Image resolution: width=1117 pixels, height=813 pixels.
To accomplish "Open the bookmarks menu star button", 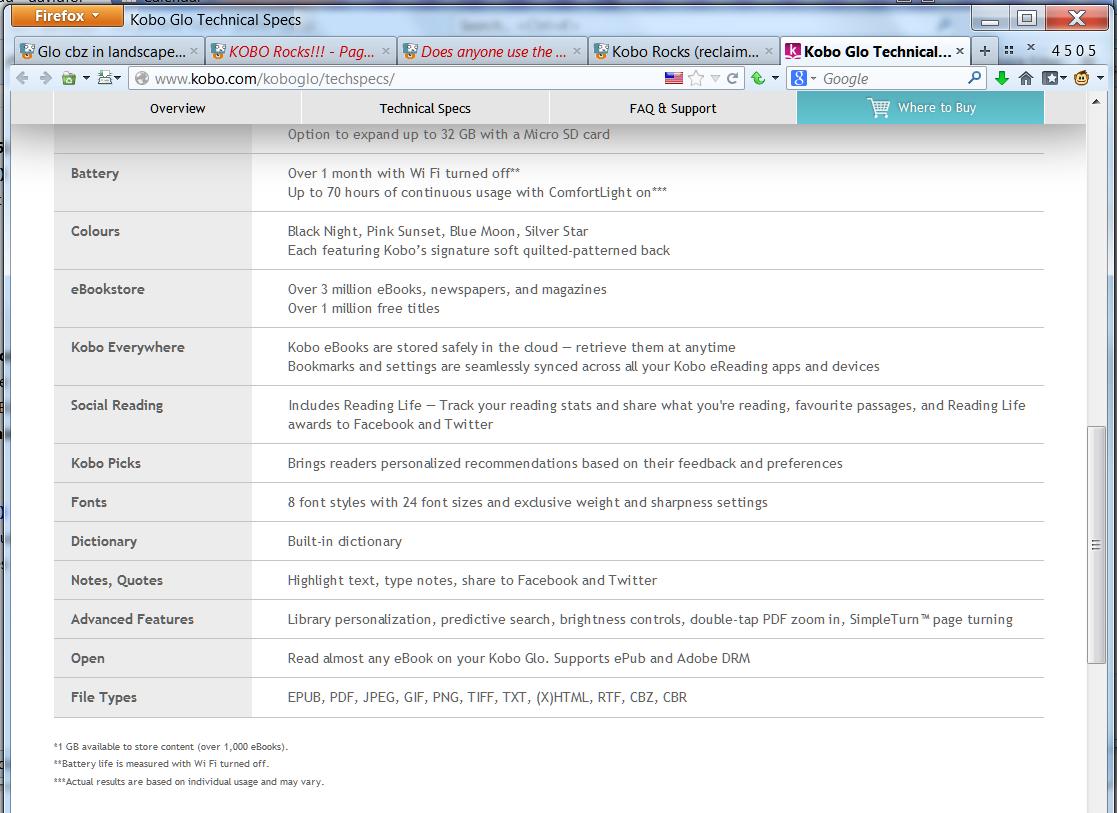I will (x=1050, y=78).
